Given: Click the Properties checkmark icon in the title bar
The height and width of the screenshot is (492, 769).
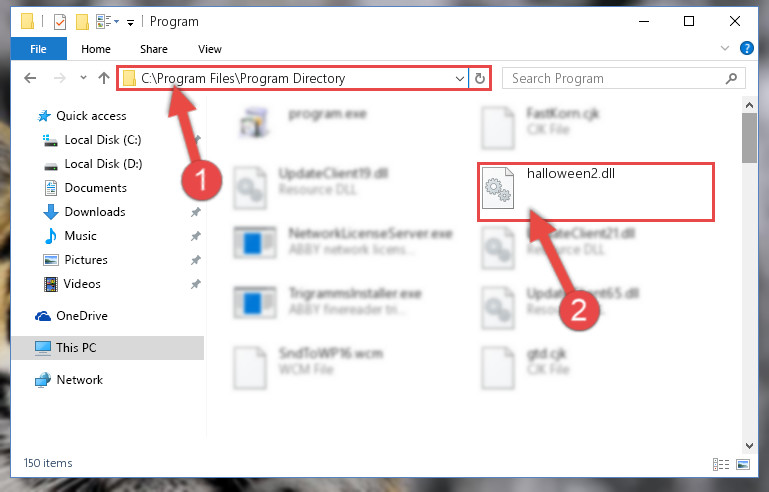Looking at the screenshot, I should [60, 22].
